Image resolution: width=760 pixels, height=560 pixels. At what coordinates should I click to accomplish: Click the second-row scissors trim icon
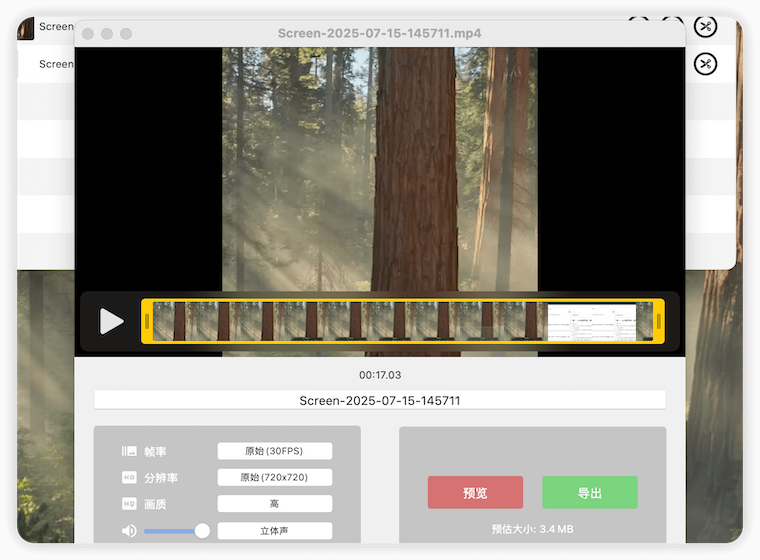pos(705,64)
